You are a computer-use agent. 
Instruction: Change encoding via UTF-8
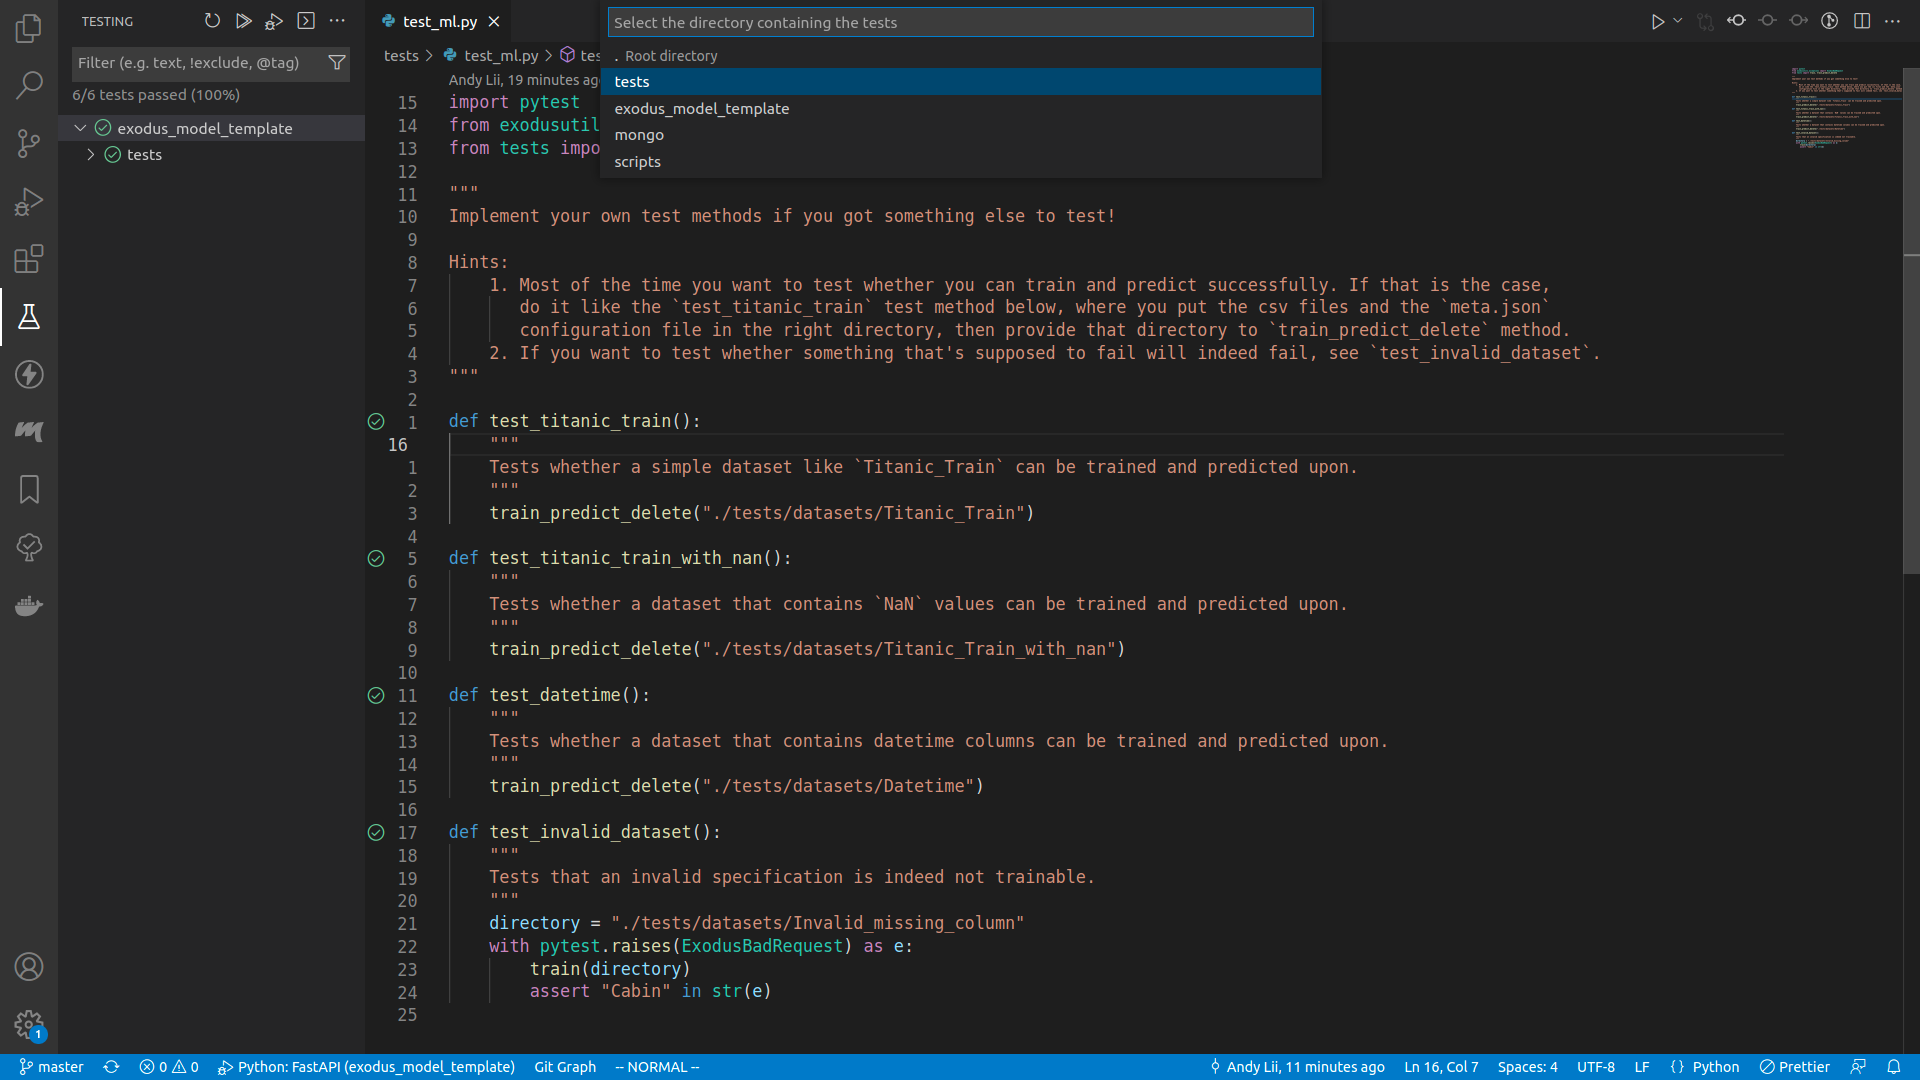pos(1596,1067)
